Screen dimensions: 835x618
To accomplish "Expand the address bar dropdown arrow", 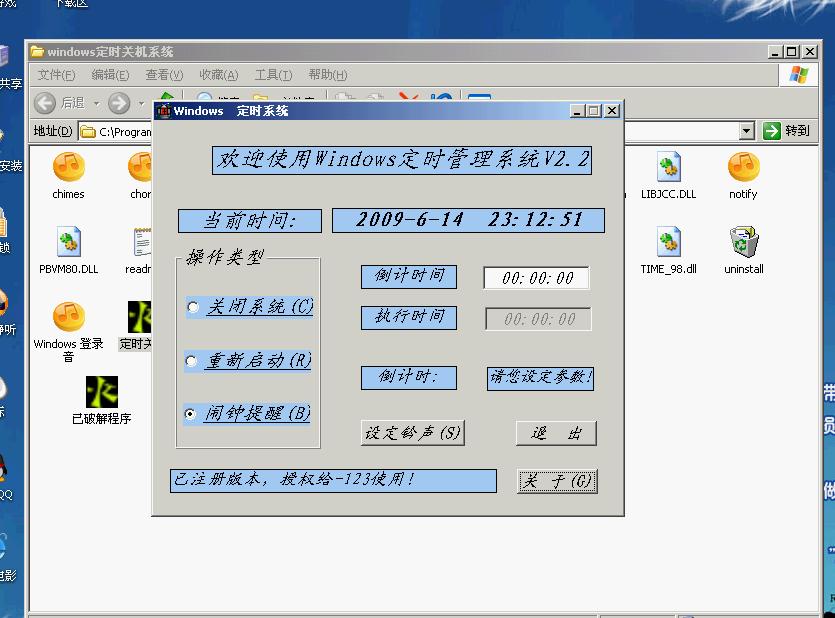I will coord(747,130).
